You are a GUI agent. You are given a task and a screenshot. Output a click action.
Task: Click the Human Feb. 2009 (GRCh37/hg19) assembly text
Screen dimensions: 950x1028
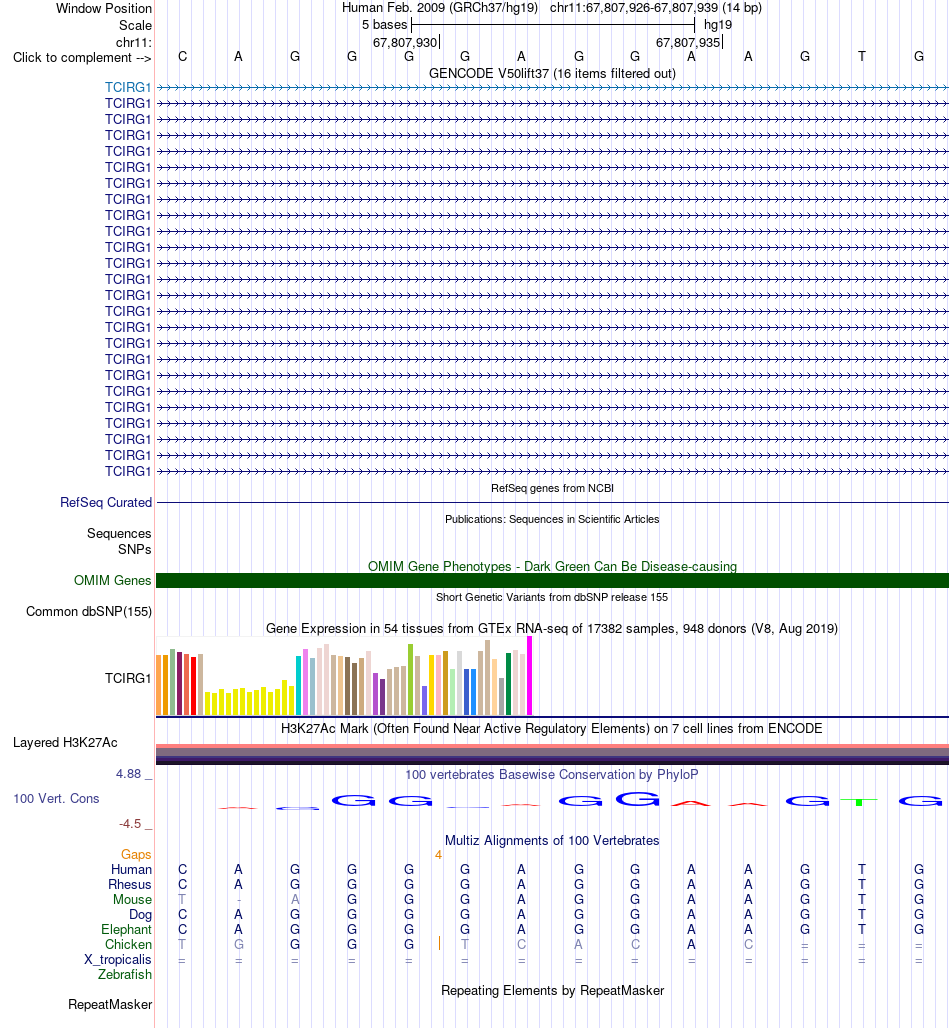point(440,9)
